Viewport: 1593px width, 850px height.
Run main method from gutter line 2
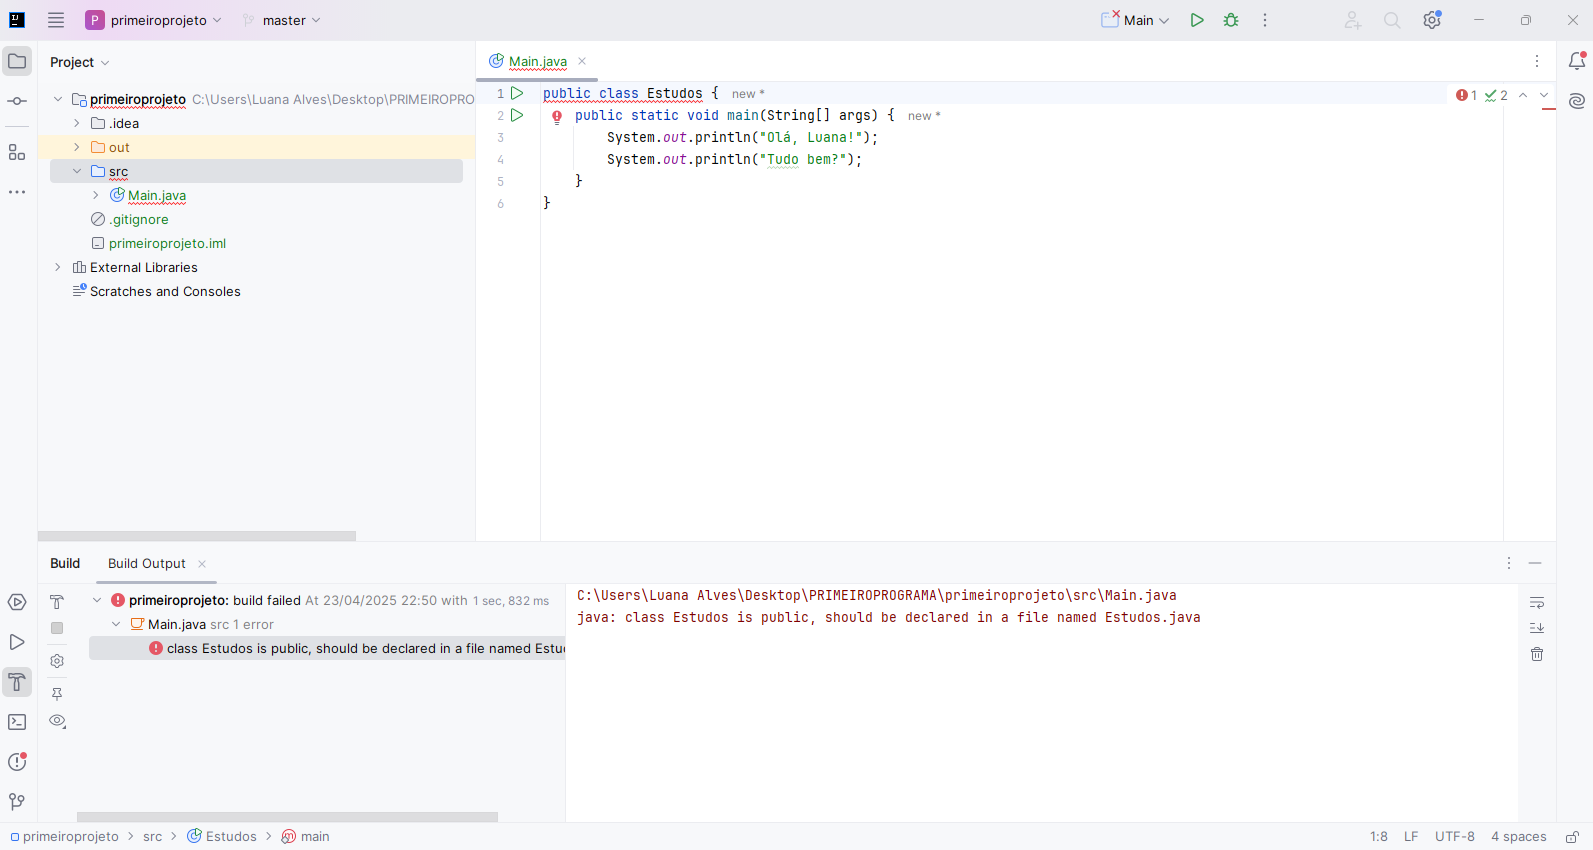click(517, 115)
